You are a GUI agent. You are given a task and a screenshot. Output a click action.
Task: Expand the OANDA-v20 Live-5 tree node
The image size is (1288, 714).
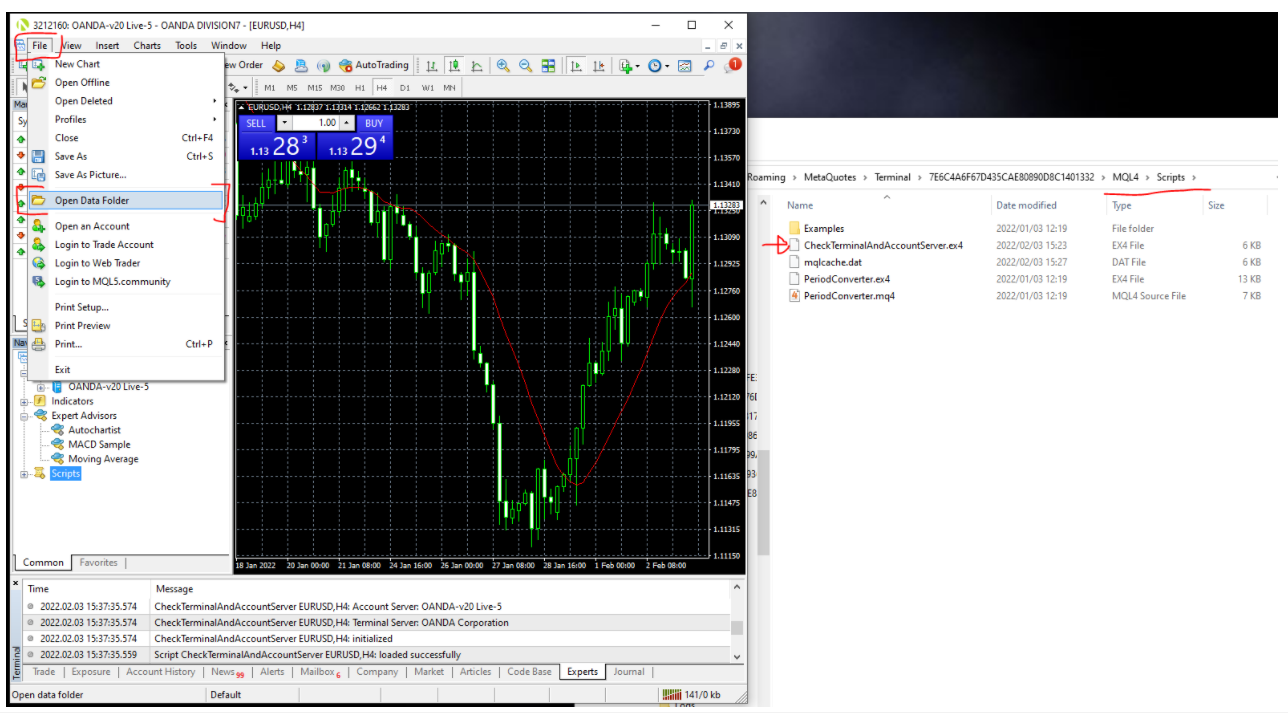tap(41, 387)
